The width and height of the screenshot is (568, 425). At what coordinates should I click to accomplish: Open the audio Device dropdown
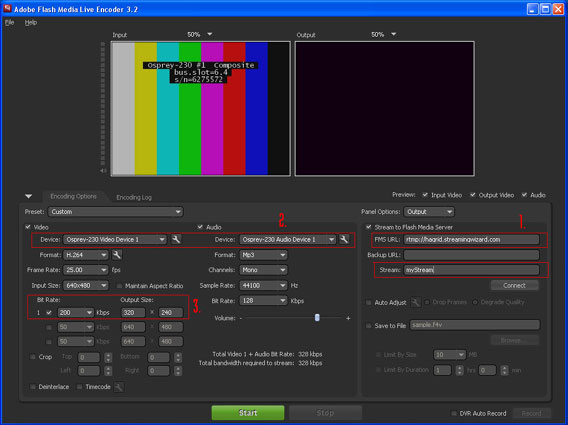(288, 239)
